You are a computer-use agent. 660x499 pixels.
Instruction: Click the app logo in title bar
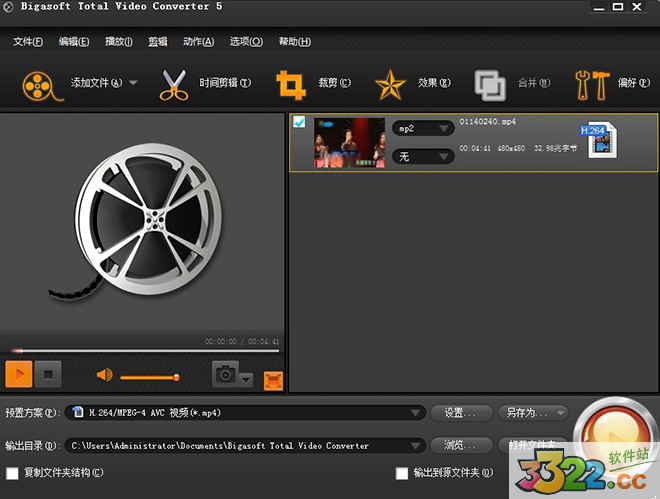[x=8, y=7]
